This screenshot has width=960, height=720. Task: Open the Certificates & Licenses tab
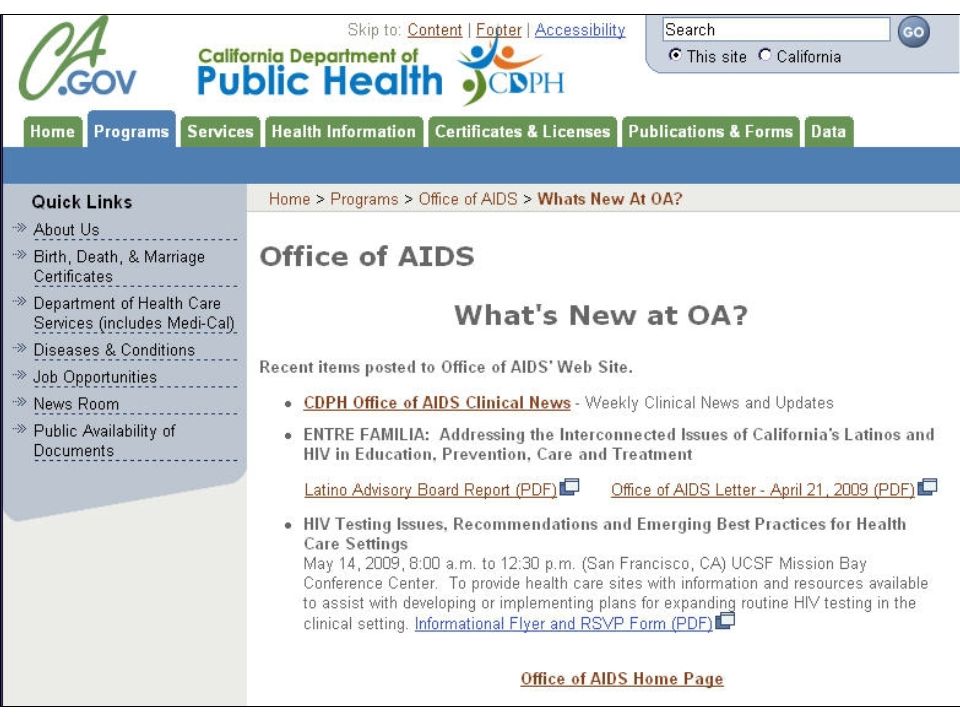[x=522, y=132]
